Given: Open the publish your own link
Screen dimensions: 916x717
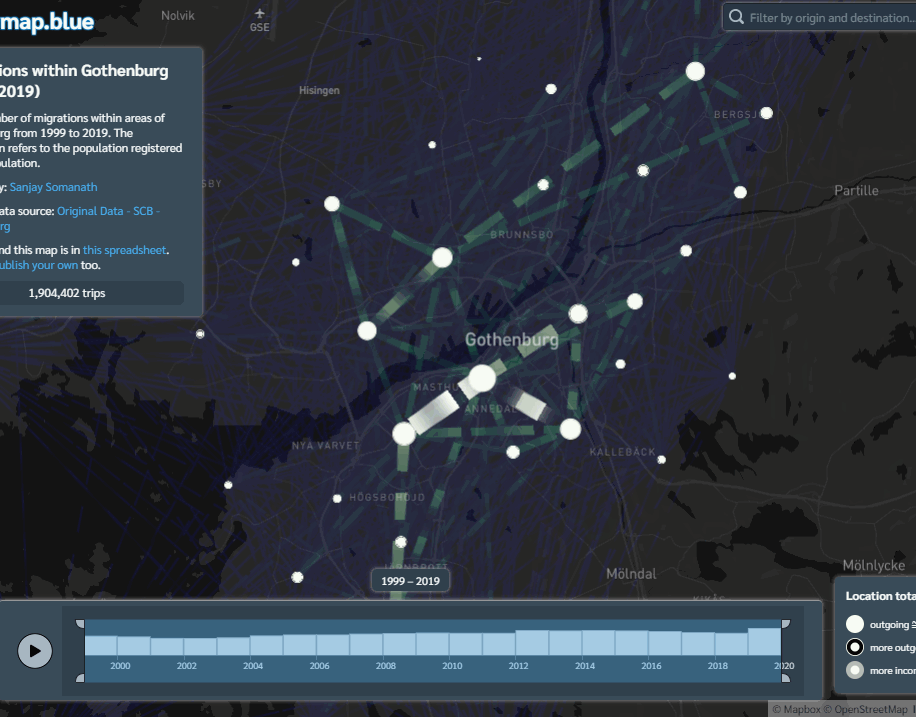Looking at the screenshot, I should (x=39, y=265).
